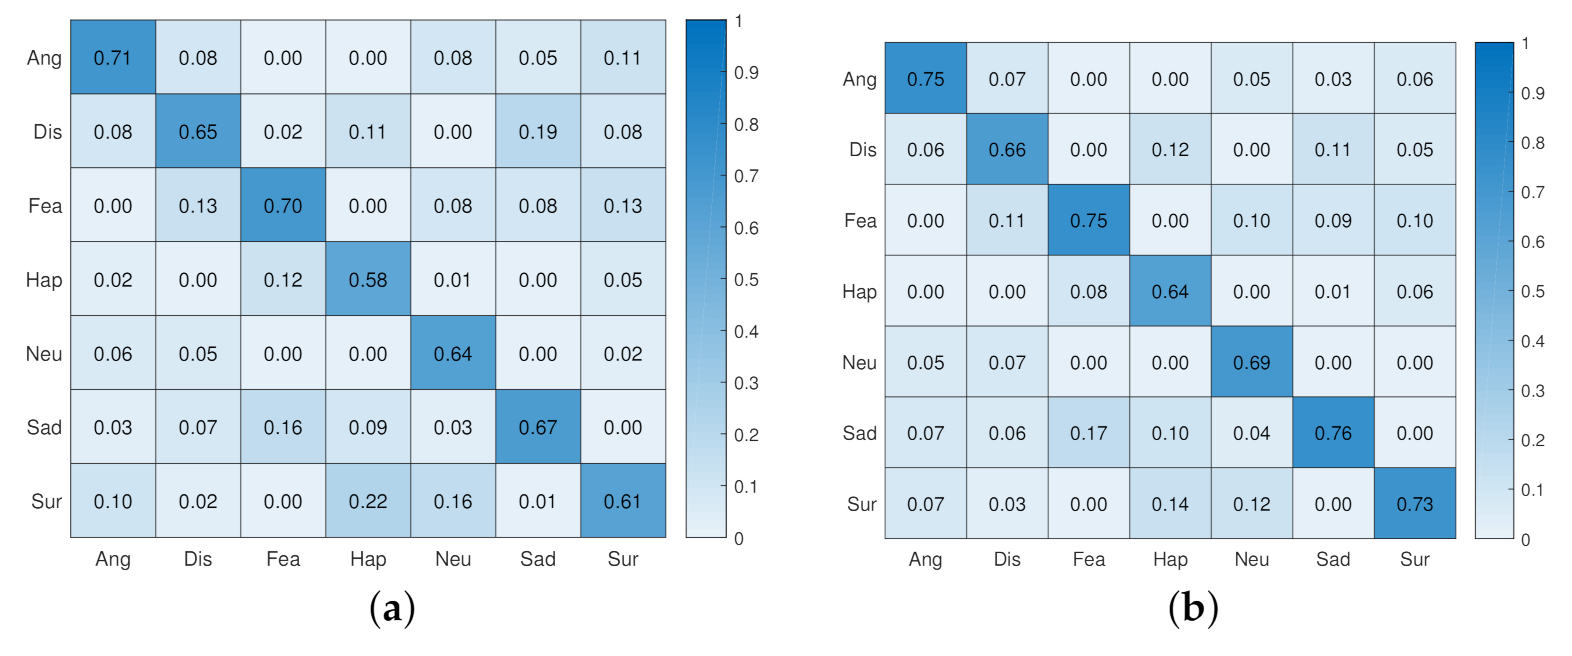Click the 0.75 Ang-Ang cell in matrix (b)
This screenshot has width=1572, height=656.
point(926,78)
